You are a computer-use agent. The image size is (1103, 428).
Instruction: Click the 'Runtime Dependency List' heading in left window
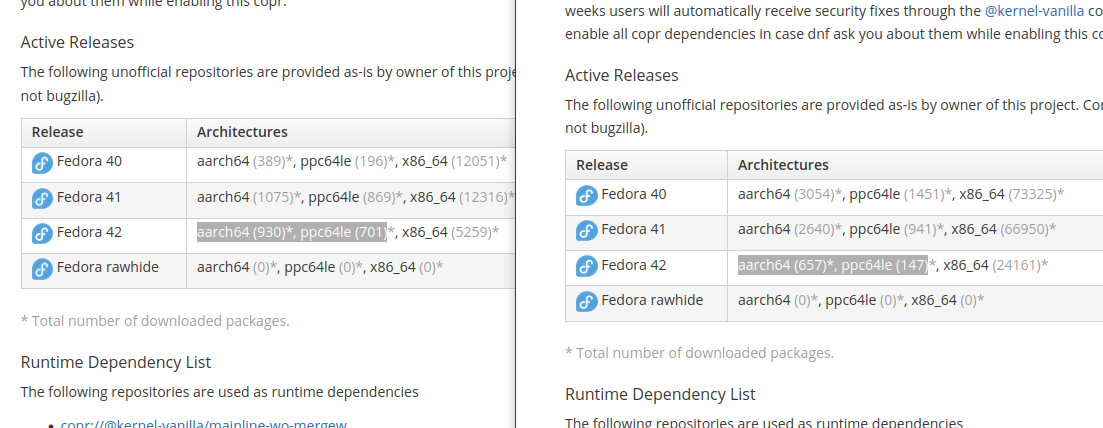click(115, 363)
